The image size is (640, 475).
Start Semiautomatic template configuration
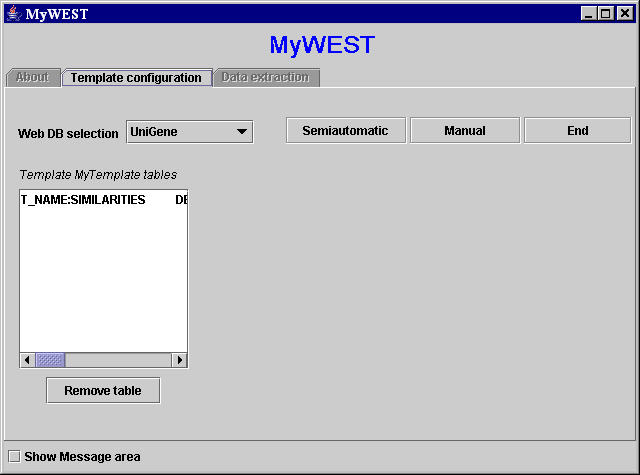346,131
